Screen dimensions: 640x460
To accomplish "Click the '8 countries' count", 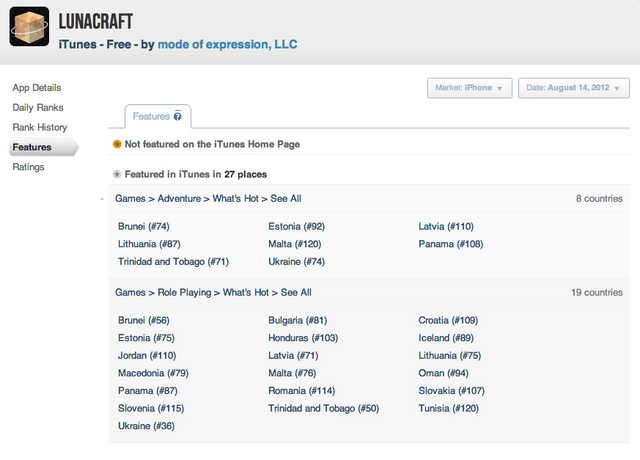I will click(599, 198).
